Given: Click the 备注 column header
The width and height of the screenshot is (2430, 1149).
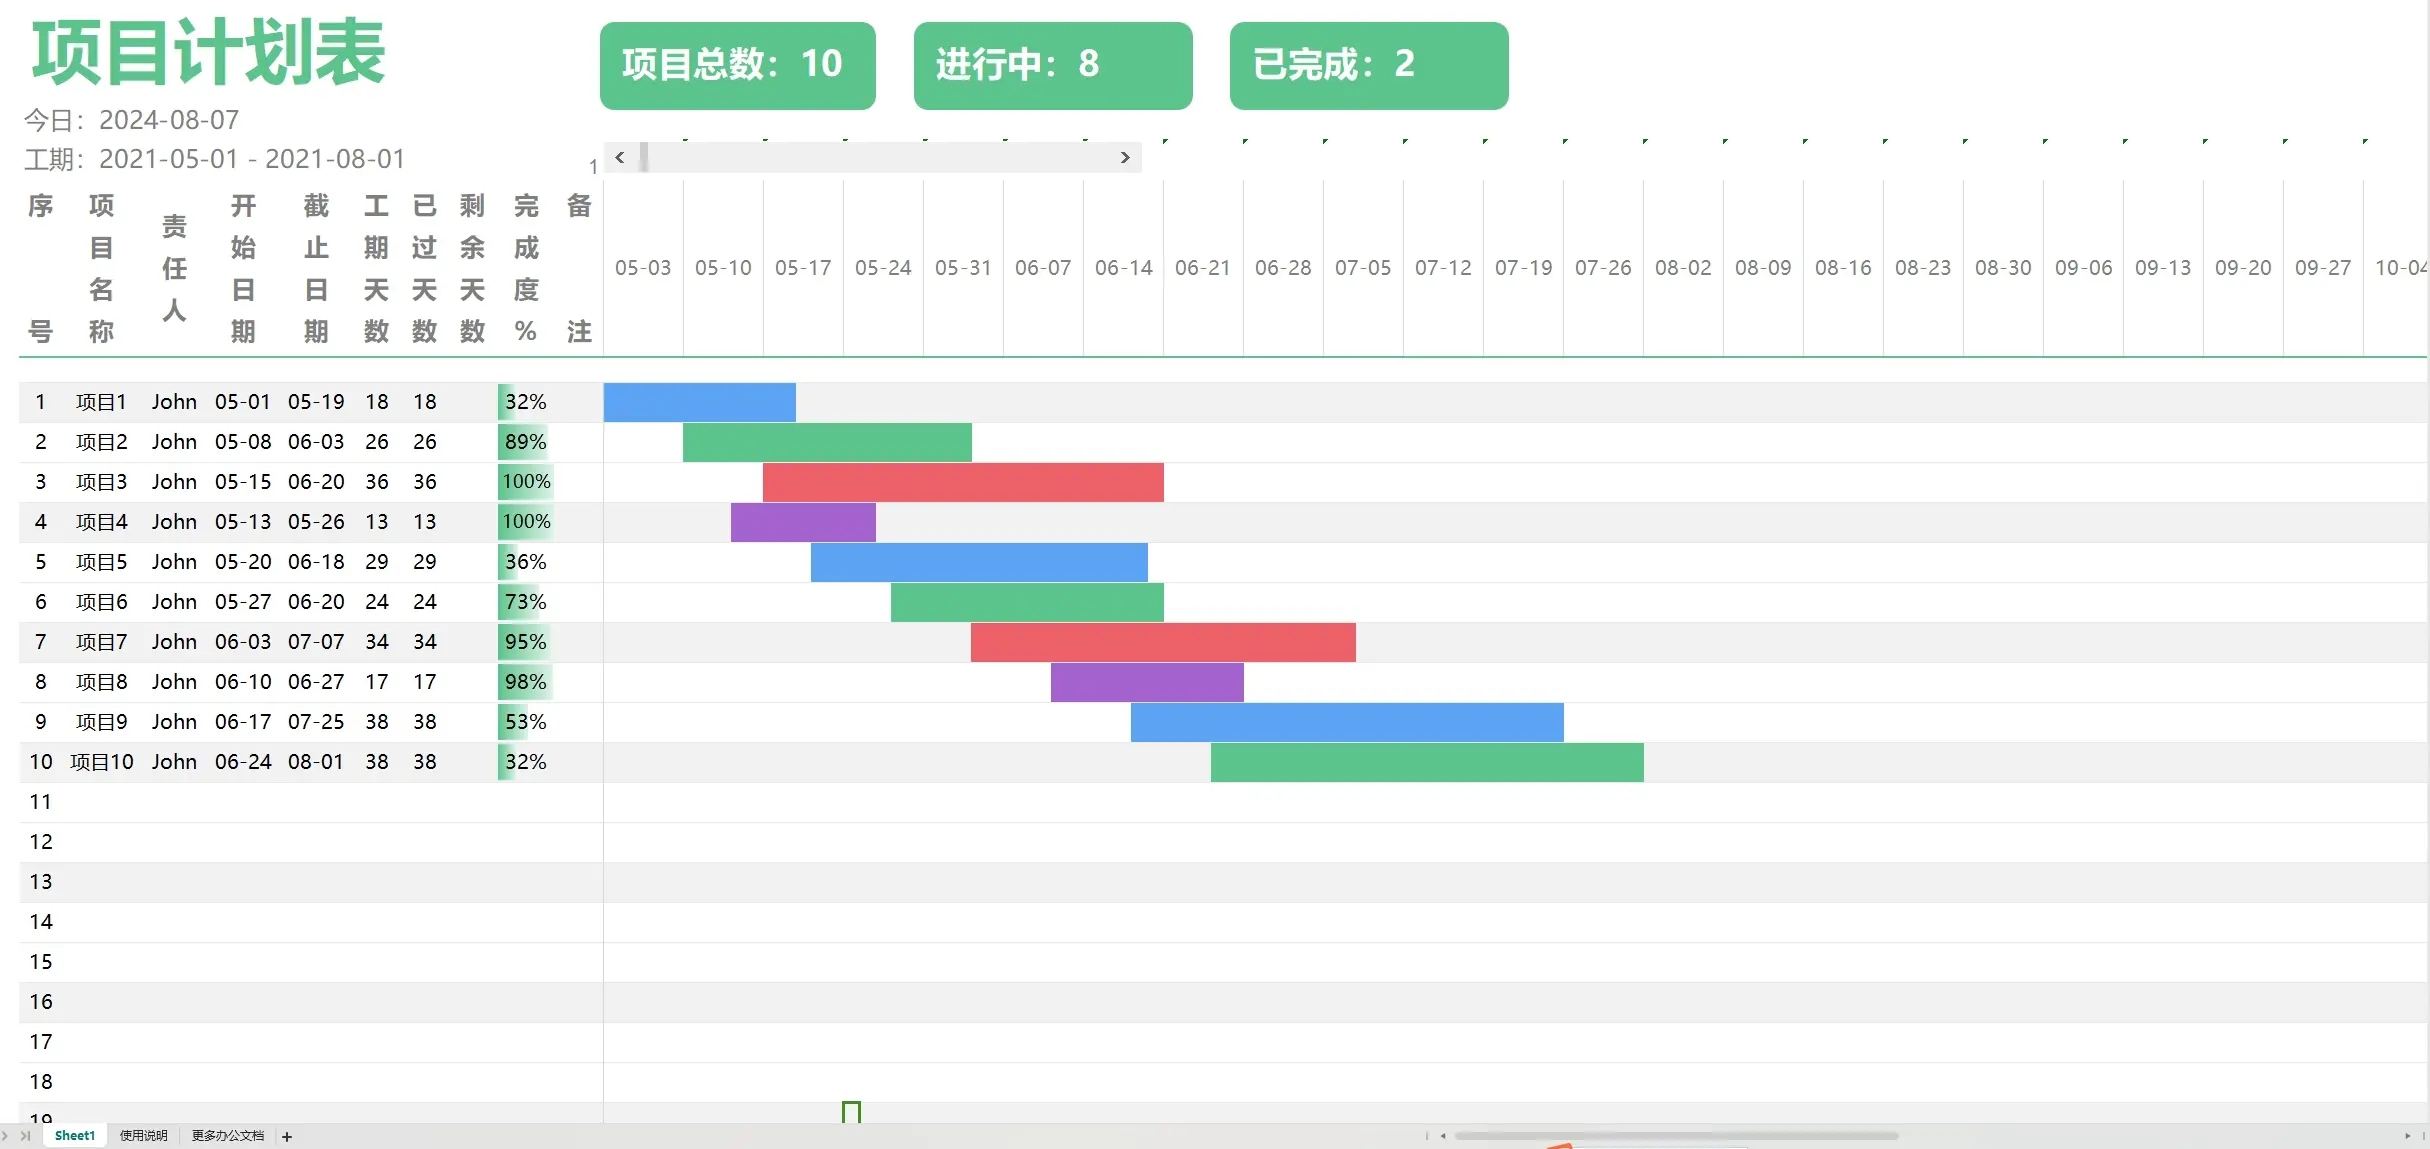Looking at the screenshot, I should tap(579, 268).
